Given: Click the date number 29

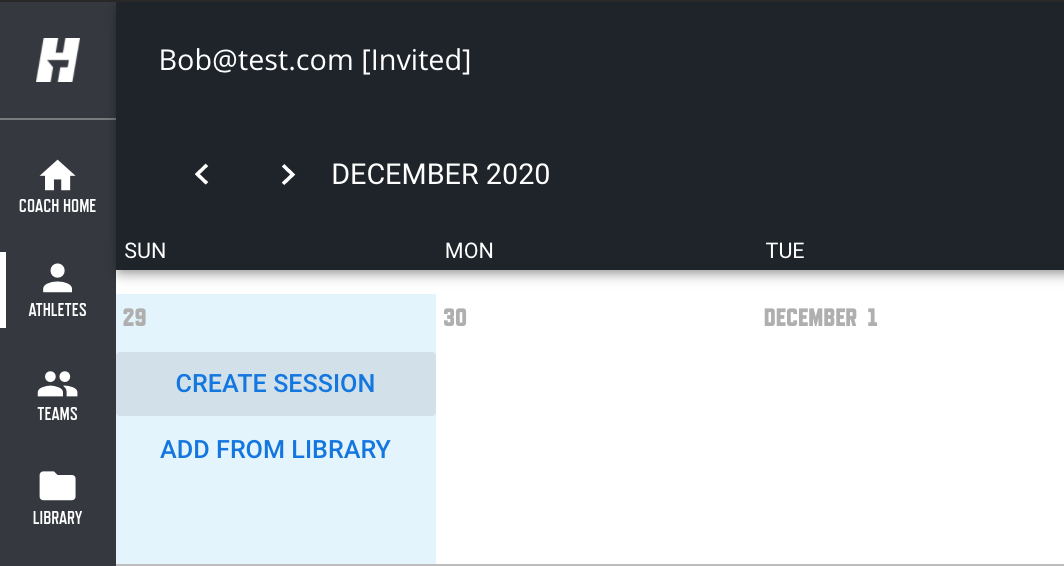Looking at the screenshot, I should [134, 318].
